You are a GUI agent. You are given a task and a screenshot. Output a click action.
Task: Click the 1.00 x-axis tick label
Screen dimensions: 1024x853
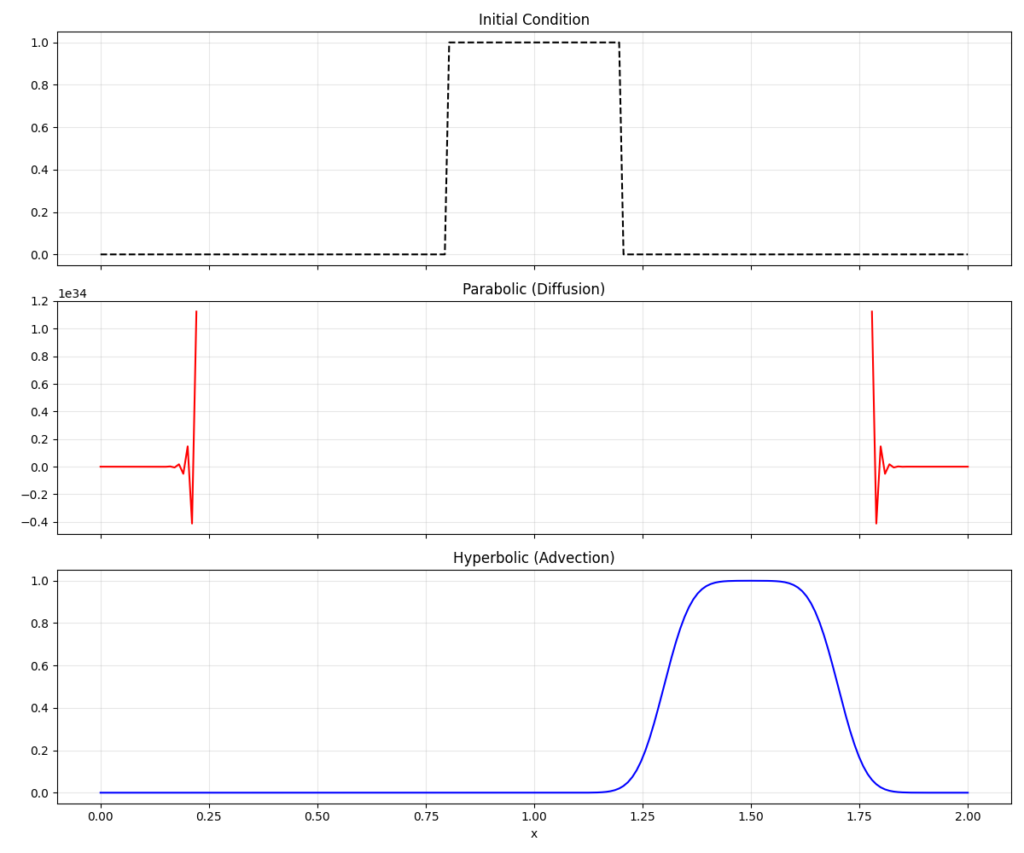click(534, 815)
